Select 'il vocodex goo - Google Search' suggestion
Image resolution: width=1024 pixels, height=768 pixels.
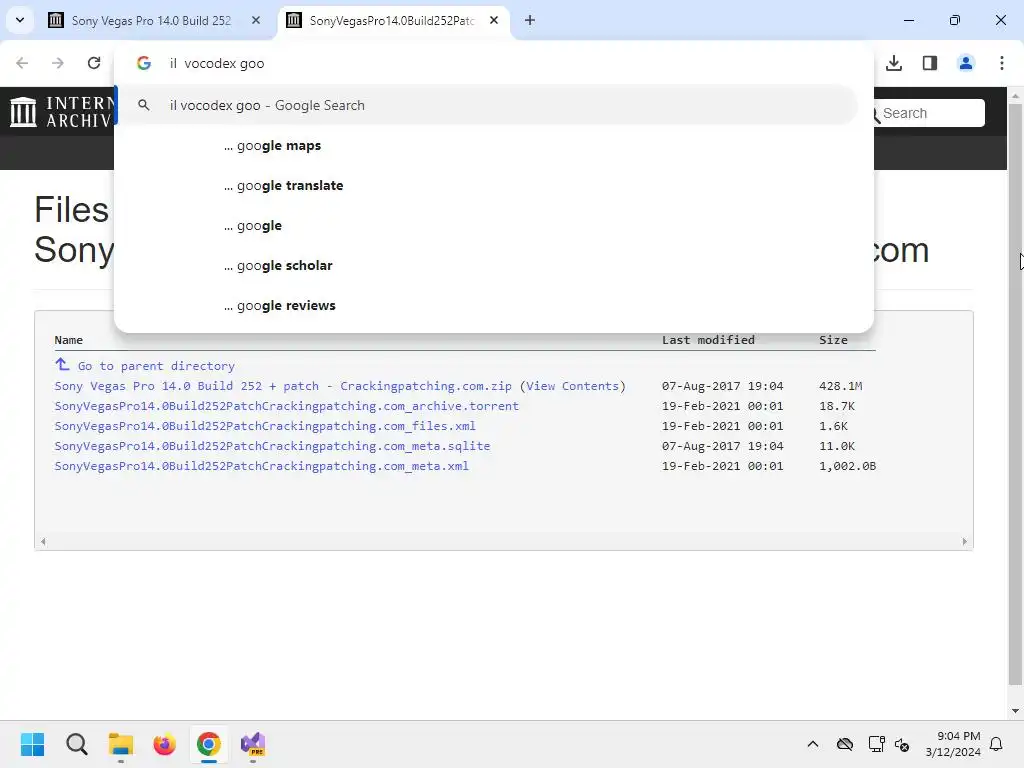pos(487,105)
